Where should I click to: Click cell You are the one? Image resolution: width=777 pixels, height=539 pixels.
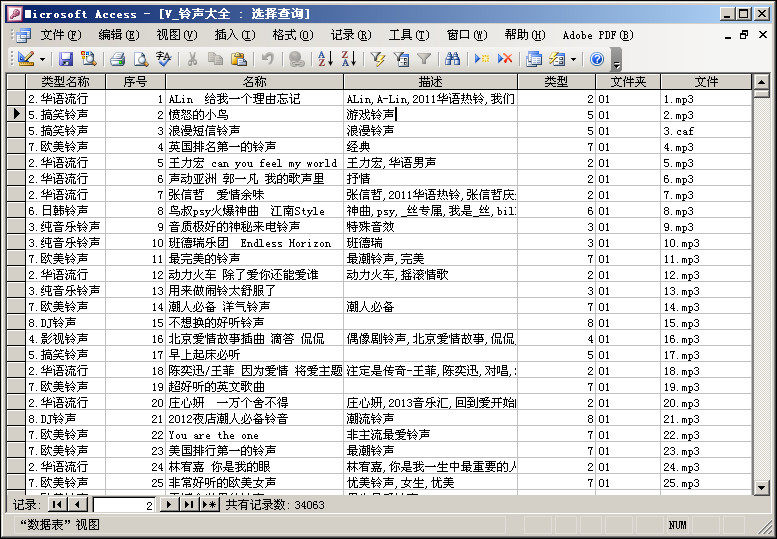[255, 435]
